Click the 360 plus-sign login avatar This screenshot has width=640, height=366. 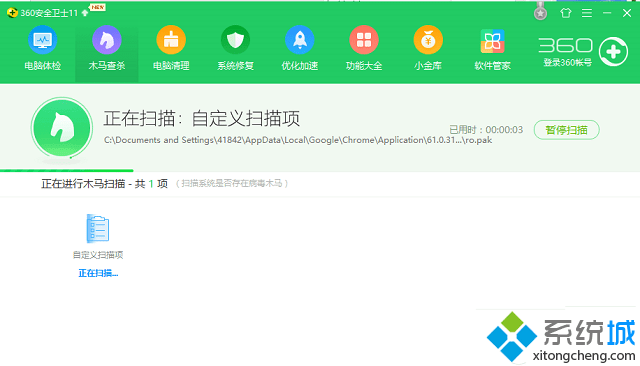click(x=613, y=51)
